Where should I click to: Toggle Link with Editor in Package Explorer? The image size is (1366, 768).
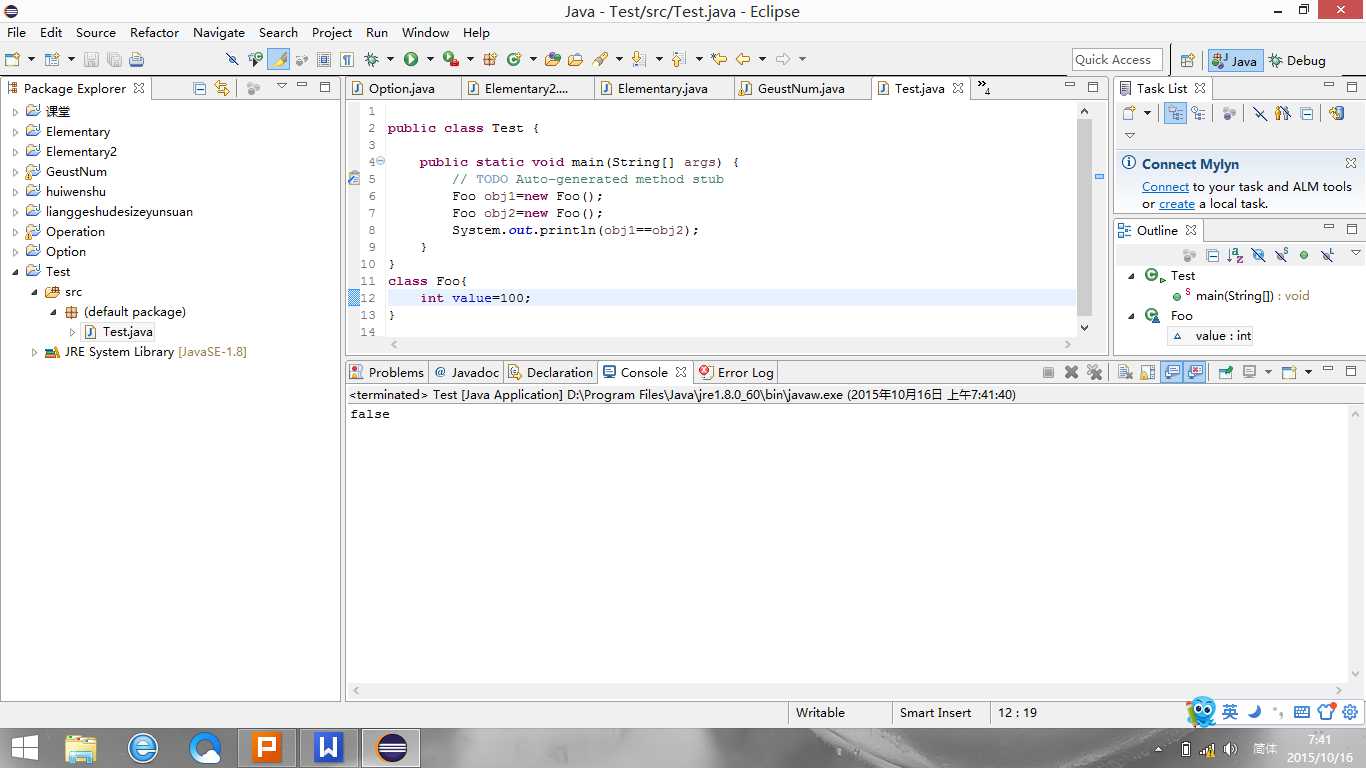(222, 88)
